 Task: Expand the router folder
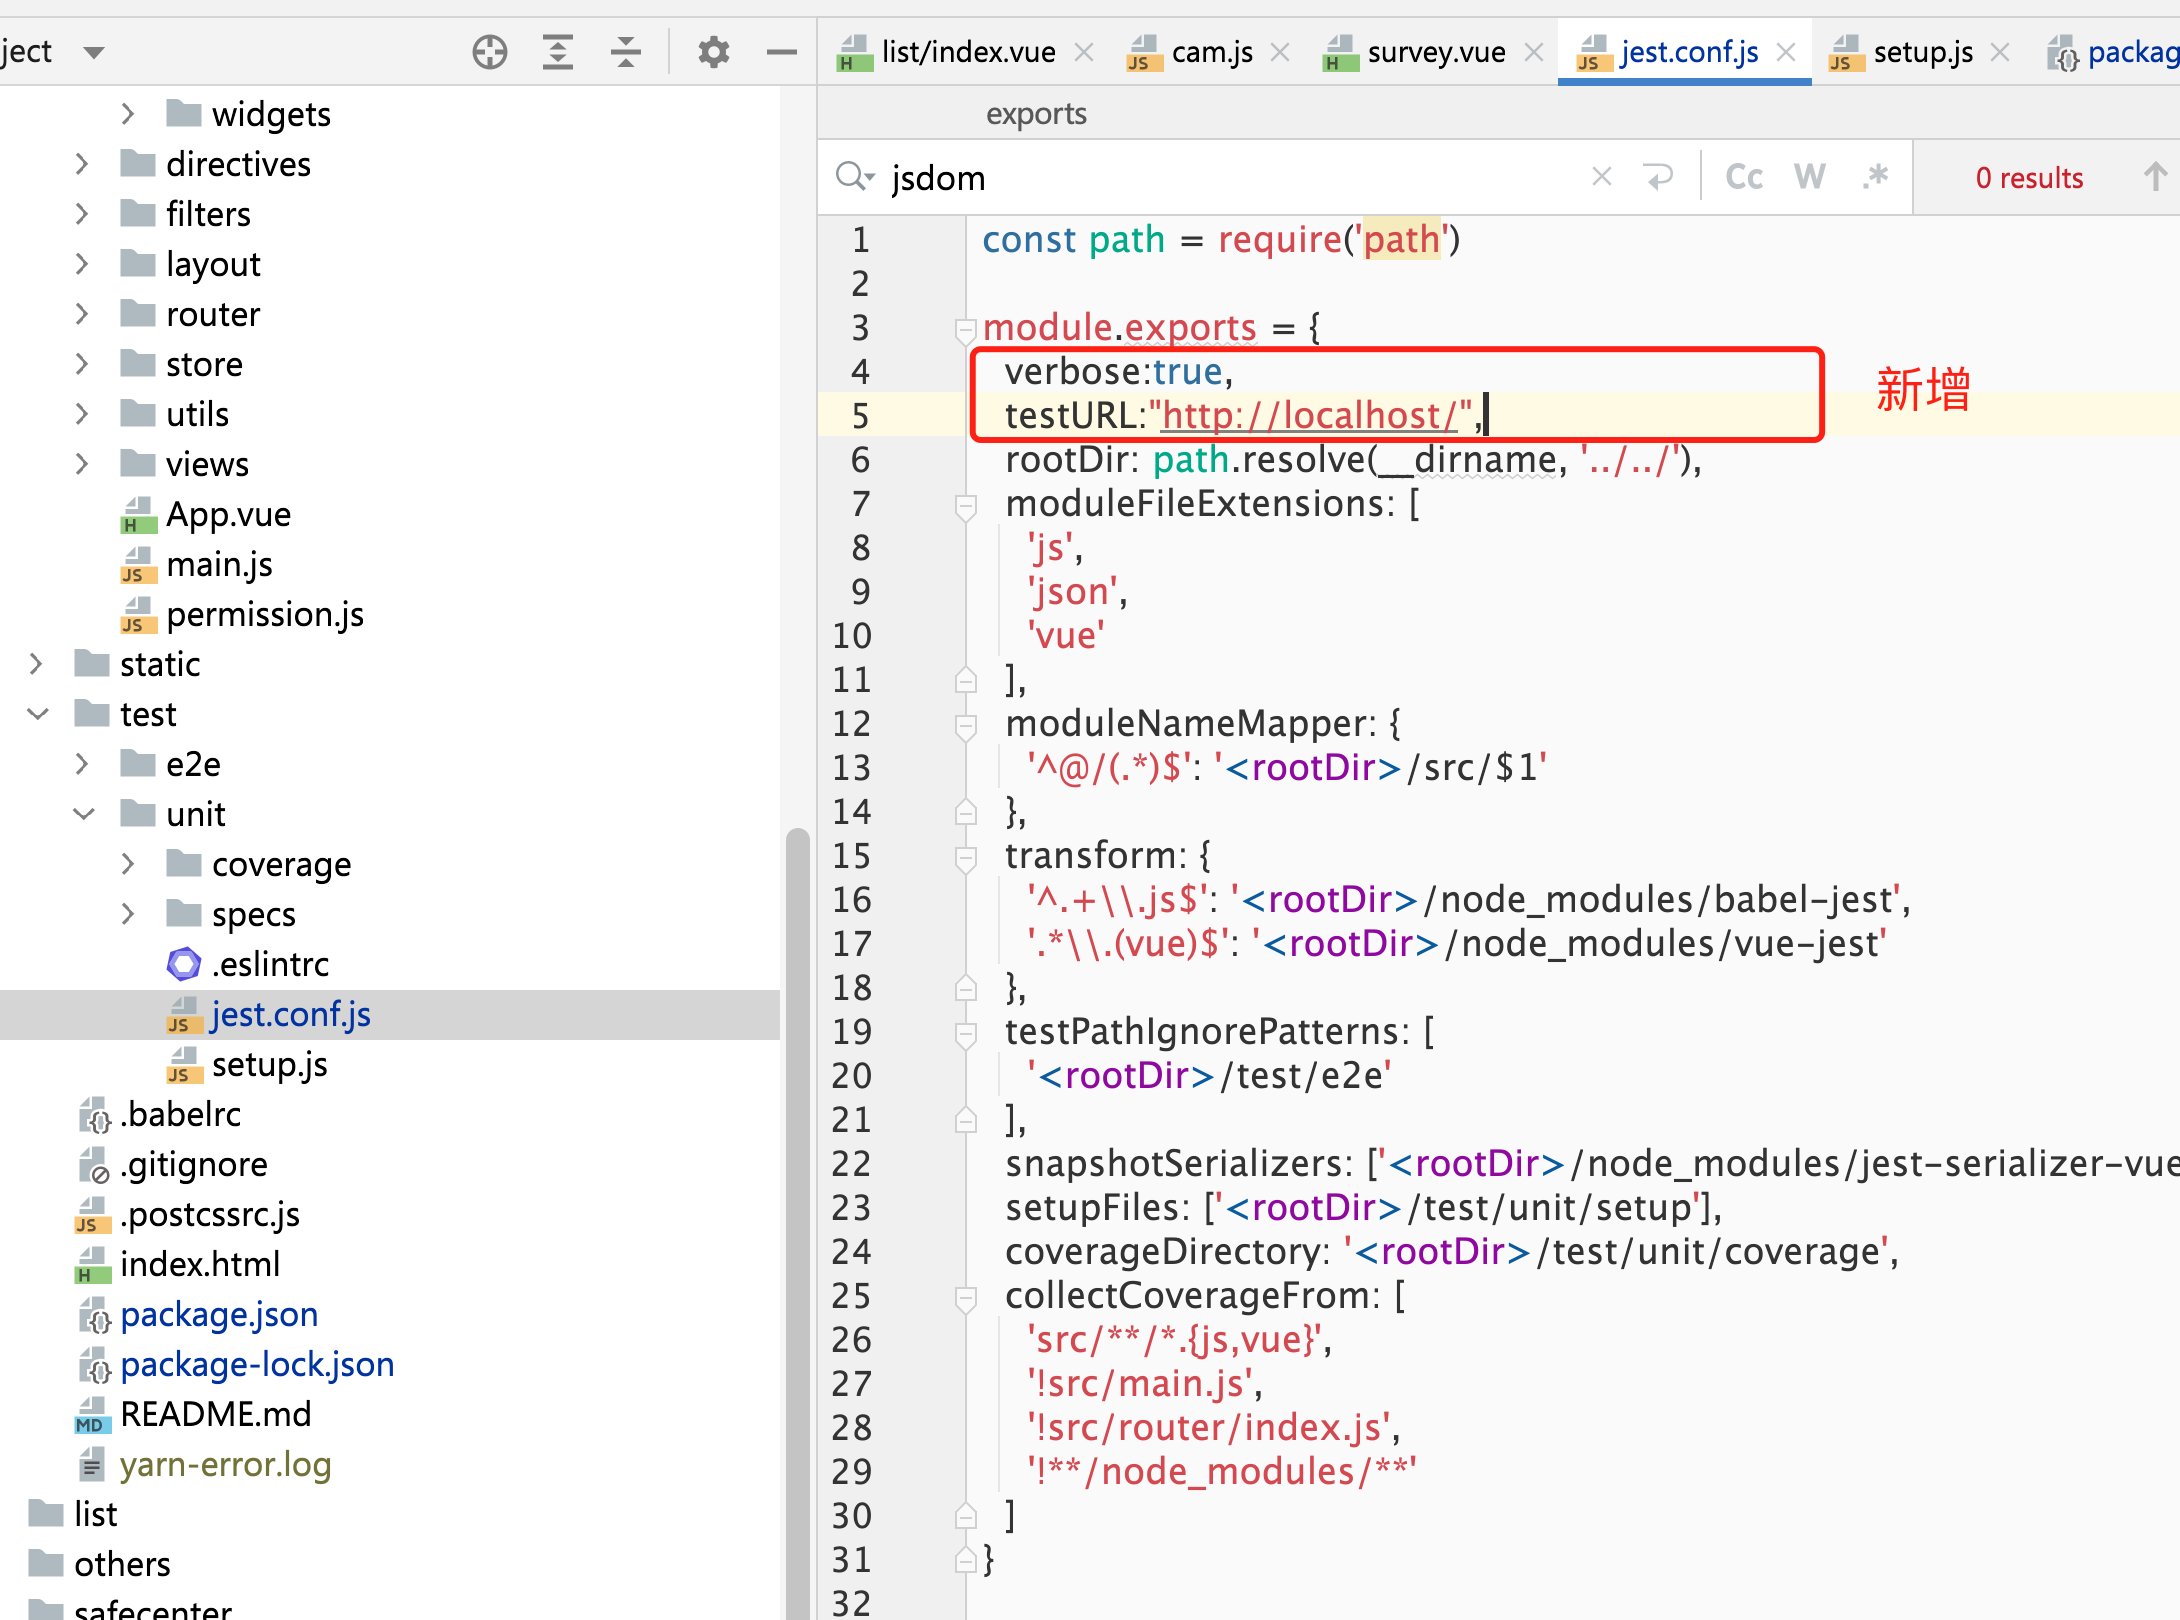82,314
